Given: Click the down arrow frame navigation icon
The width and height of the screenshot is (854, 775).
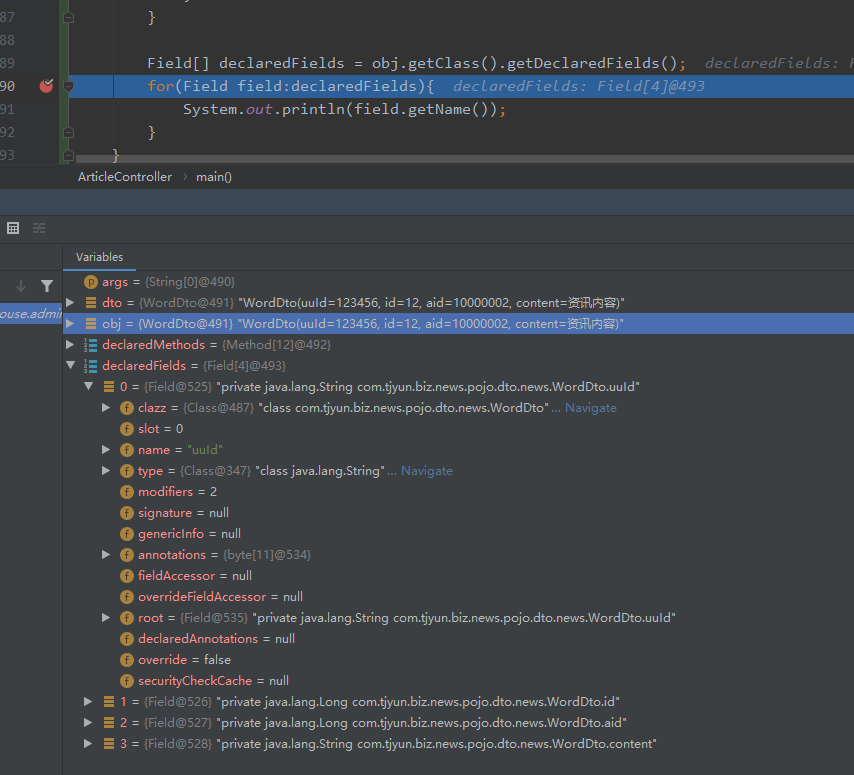Looking at the screenshot, I should pos(21,286).
